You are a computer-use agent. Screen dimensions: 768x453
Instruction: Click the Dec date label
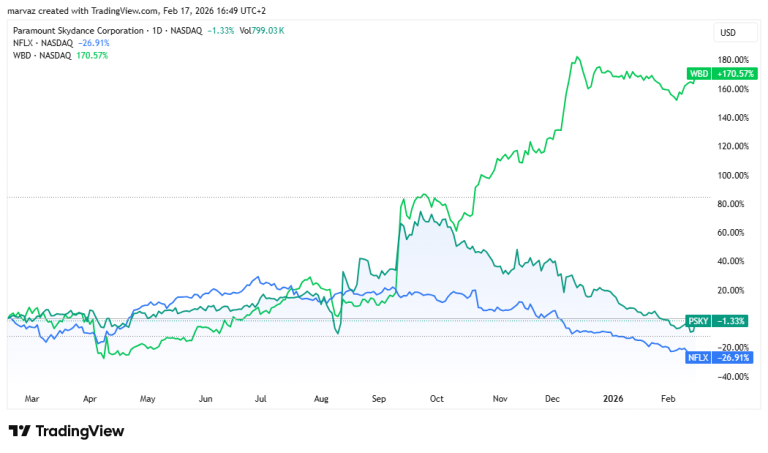click(552, 399)
